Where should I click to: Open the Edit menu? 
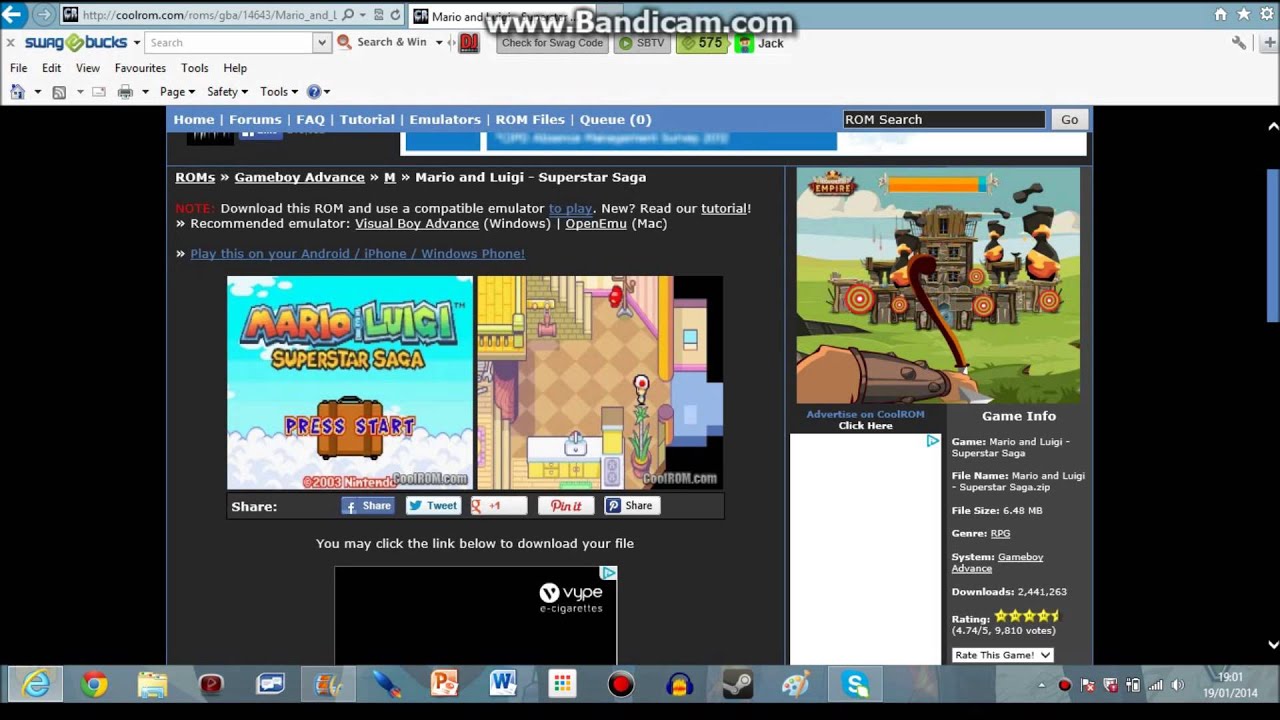(x=51, y=68)
